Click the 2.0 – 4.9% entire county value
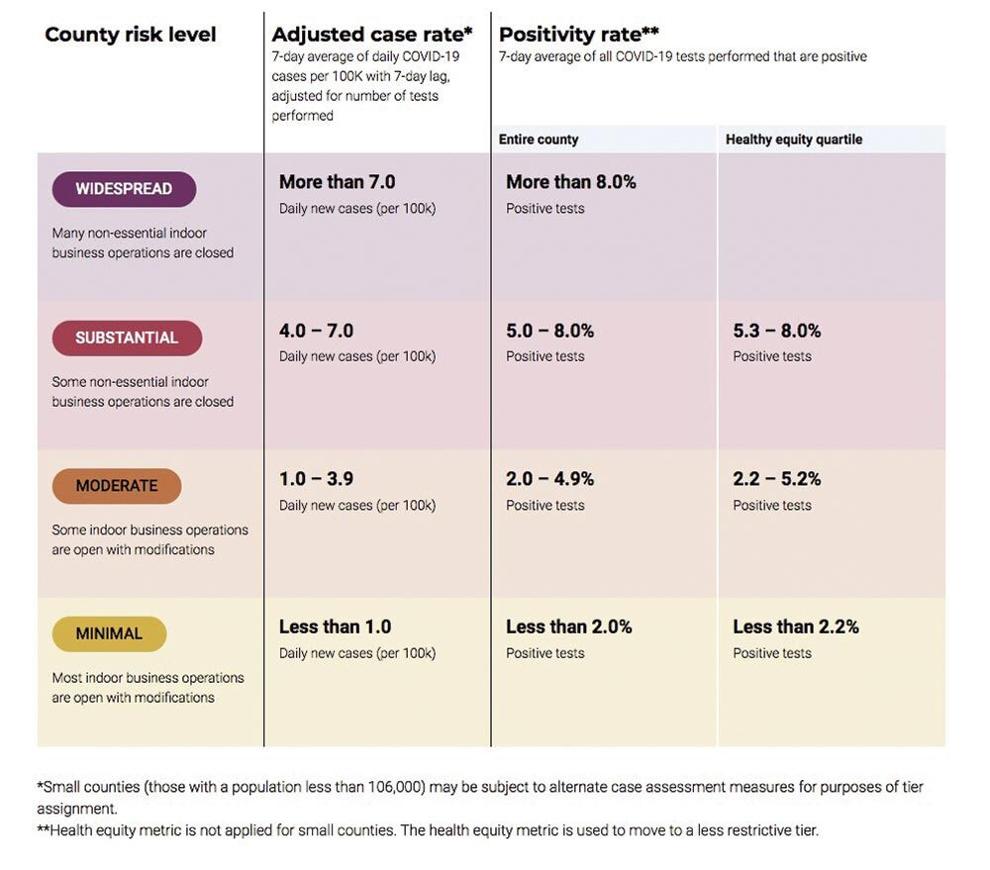This screenshot has width=990, height=870. (x=550, y=479)
